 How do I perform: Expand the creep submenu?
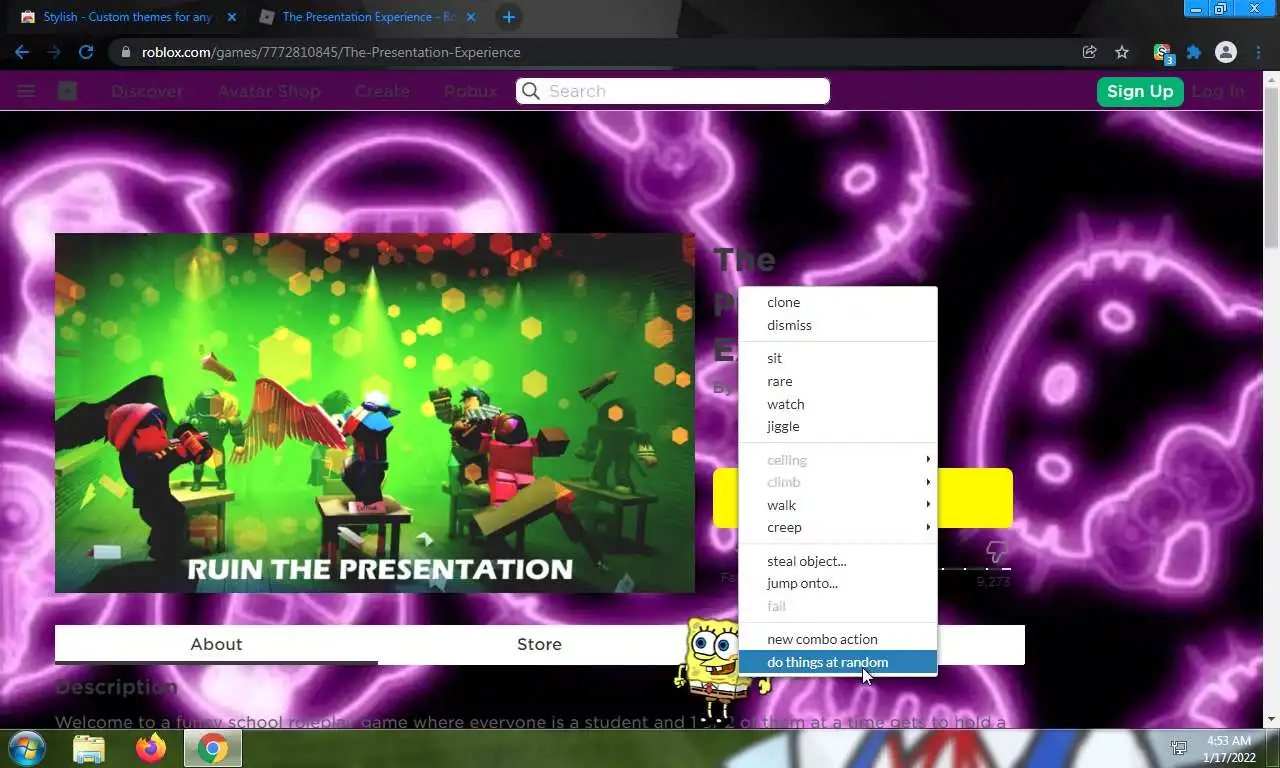(837, 527)
